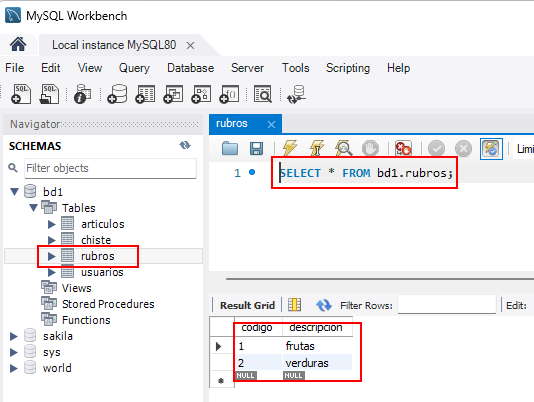Toggle wrap cell content in Result Grid

point(295,305)
